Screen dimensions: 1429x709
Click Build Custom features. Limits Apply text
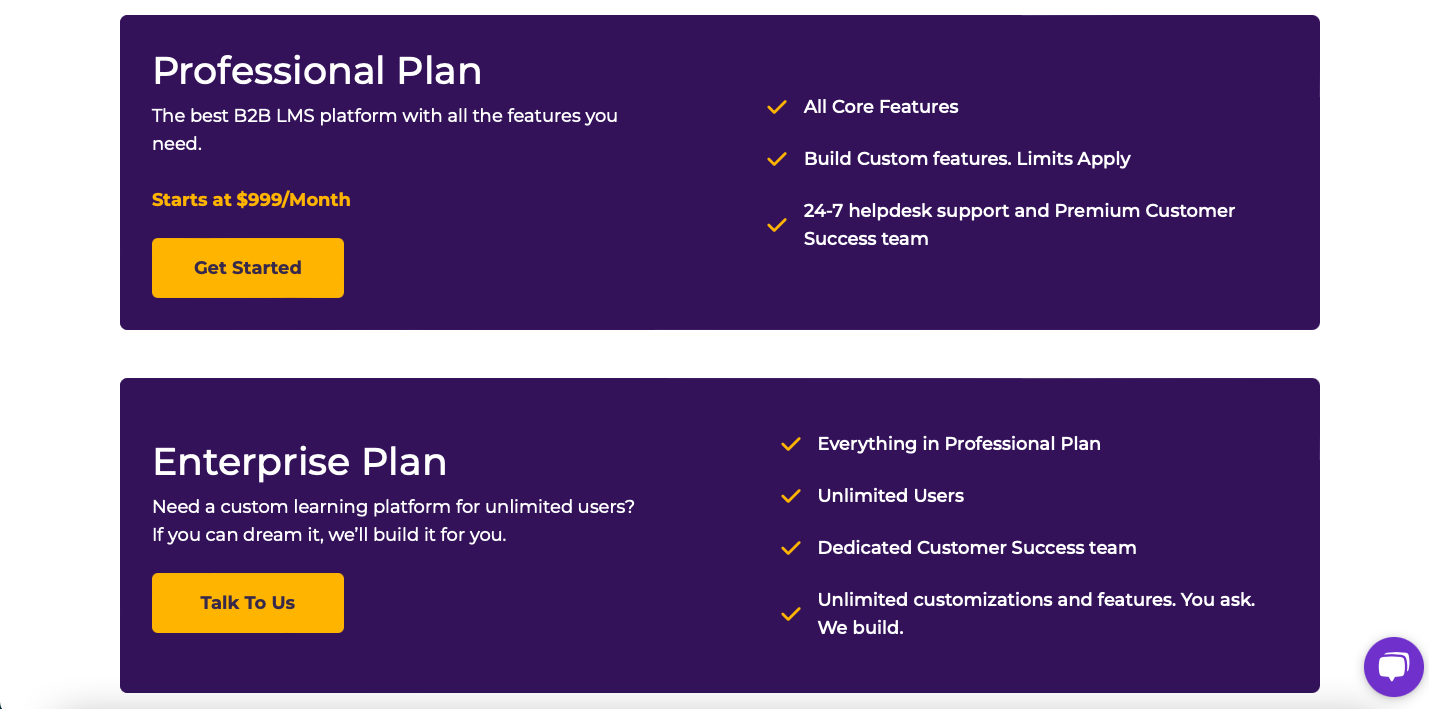coord(967,159)
